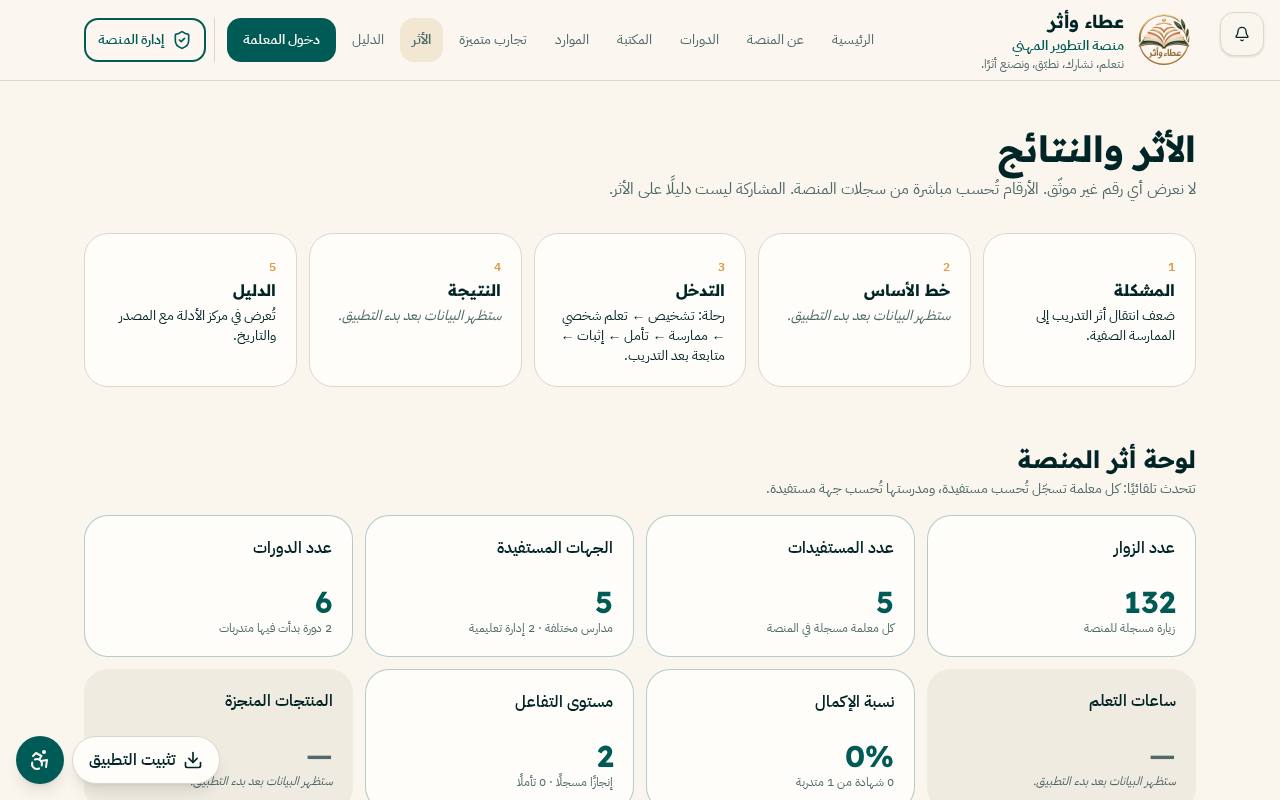The height and width of the screenshot is (800, 1280).
Task: Open الدليل in the navigation
Action: click(368, 40)
